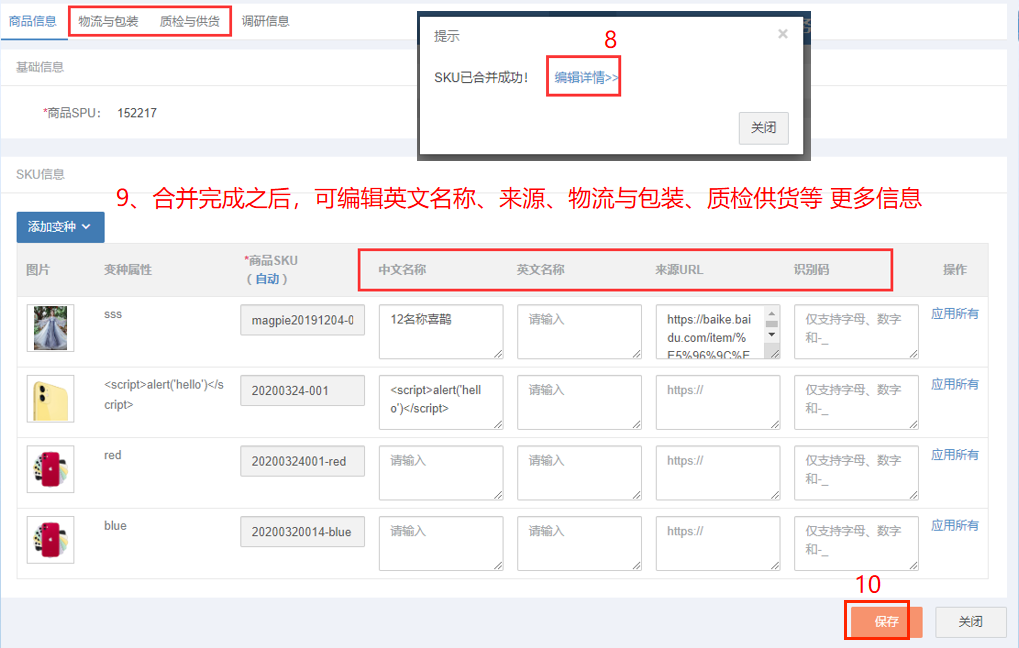Click the English name field in blue row
1019x648 pixels.
point(579,543)
